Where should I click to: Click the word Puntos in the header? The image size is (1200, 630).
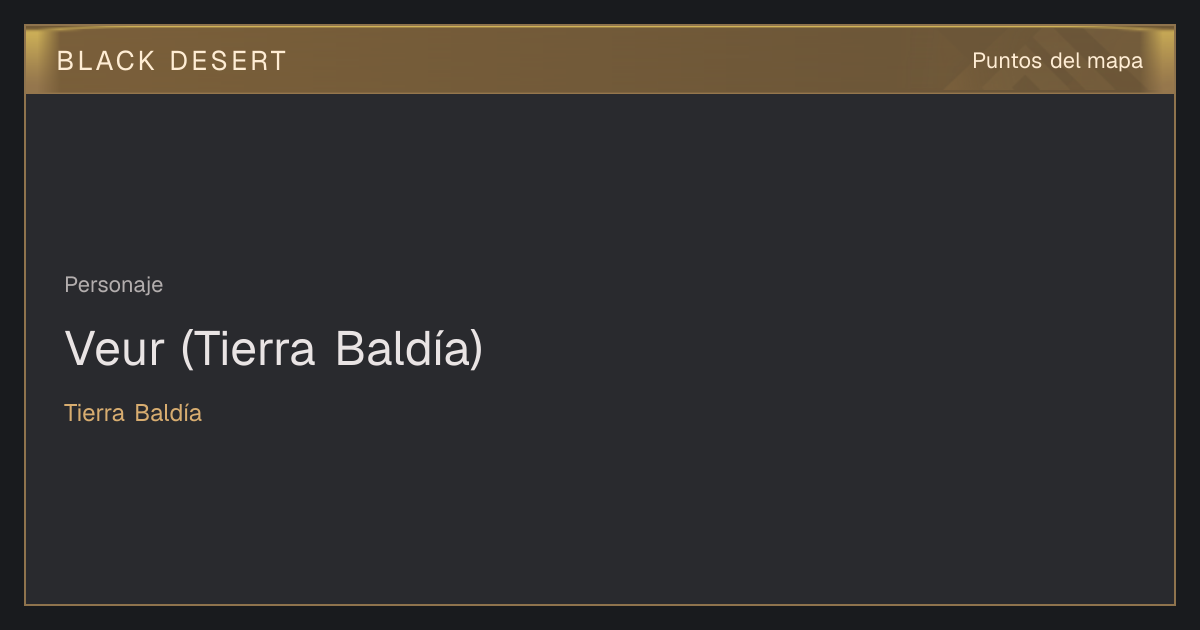tap(1007, 61)
